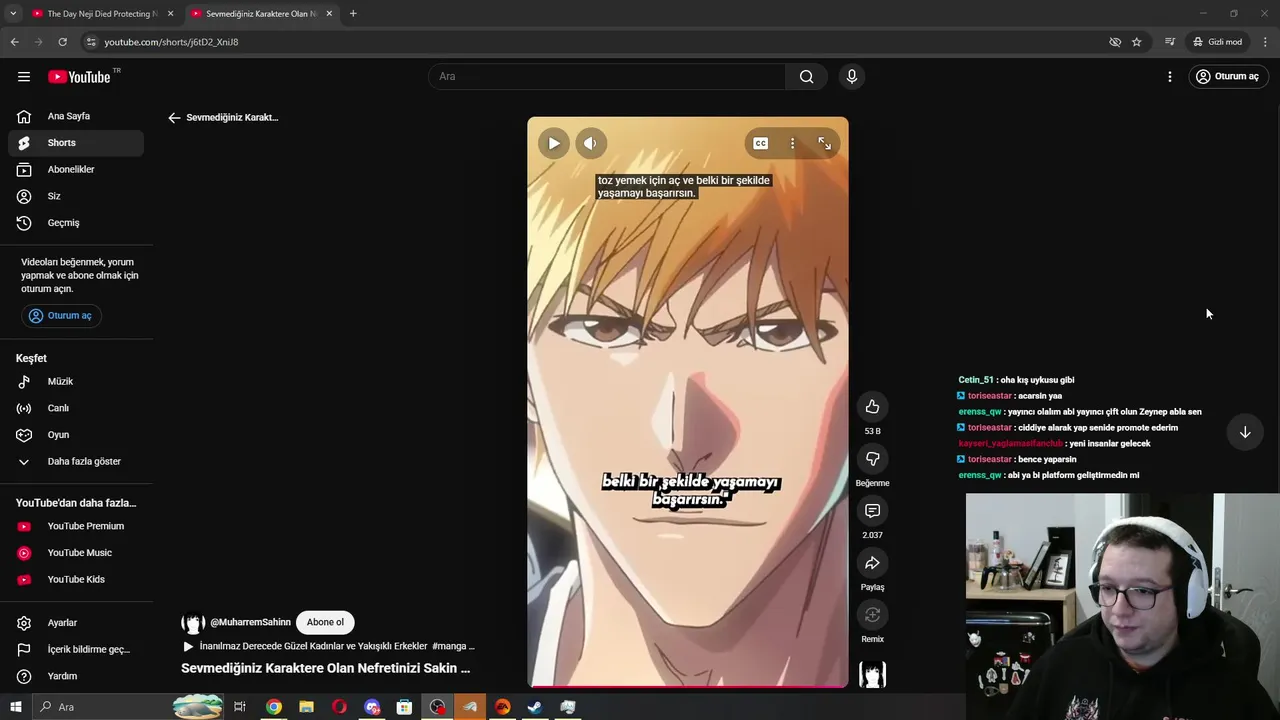The image size is (1280, 720).
Task: Go back in browser history
Action: (x=14, y=42)
